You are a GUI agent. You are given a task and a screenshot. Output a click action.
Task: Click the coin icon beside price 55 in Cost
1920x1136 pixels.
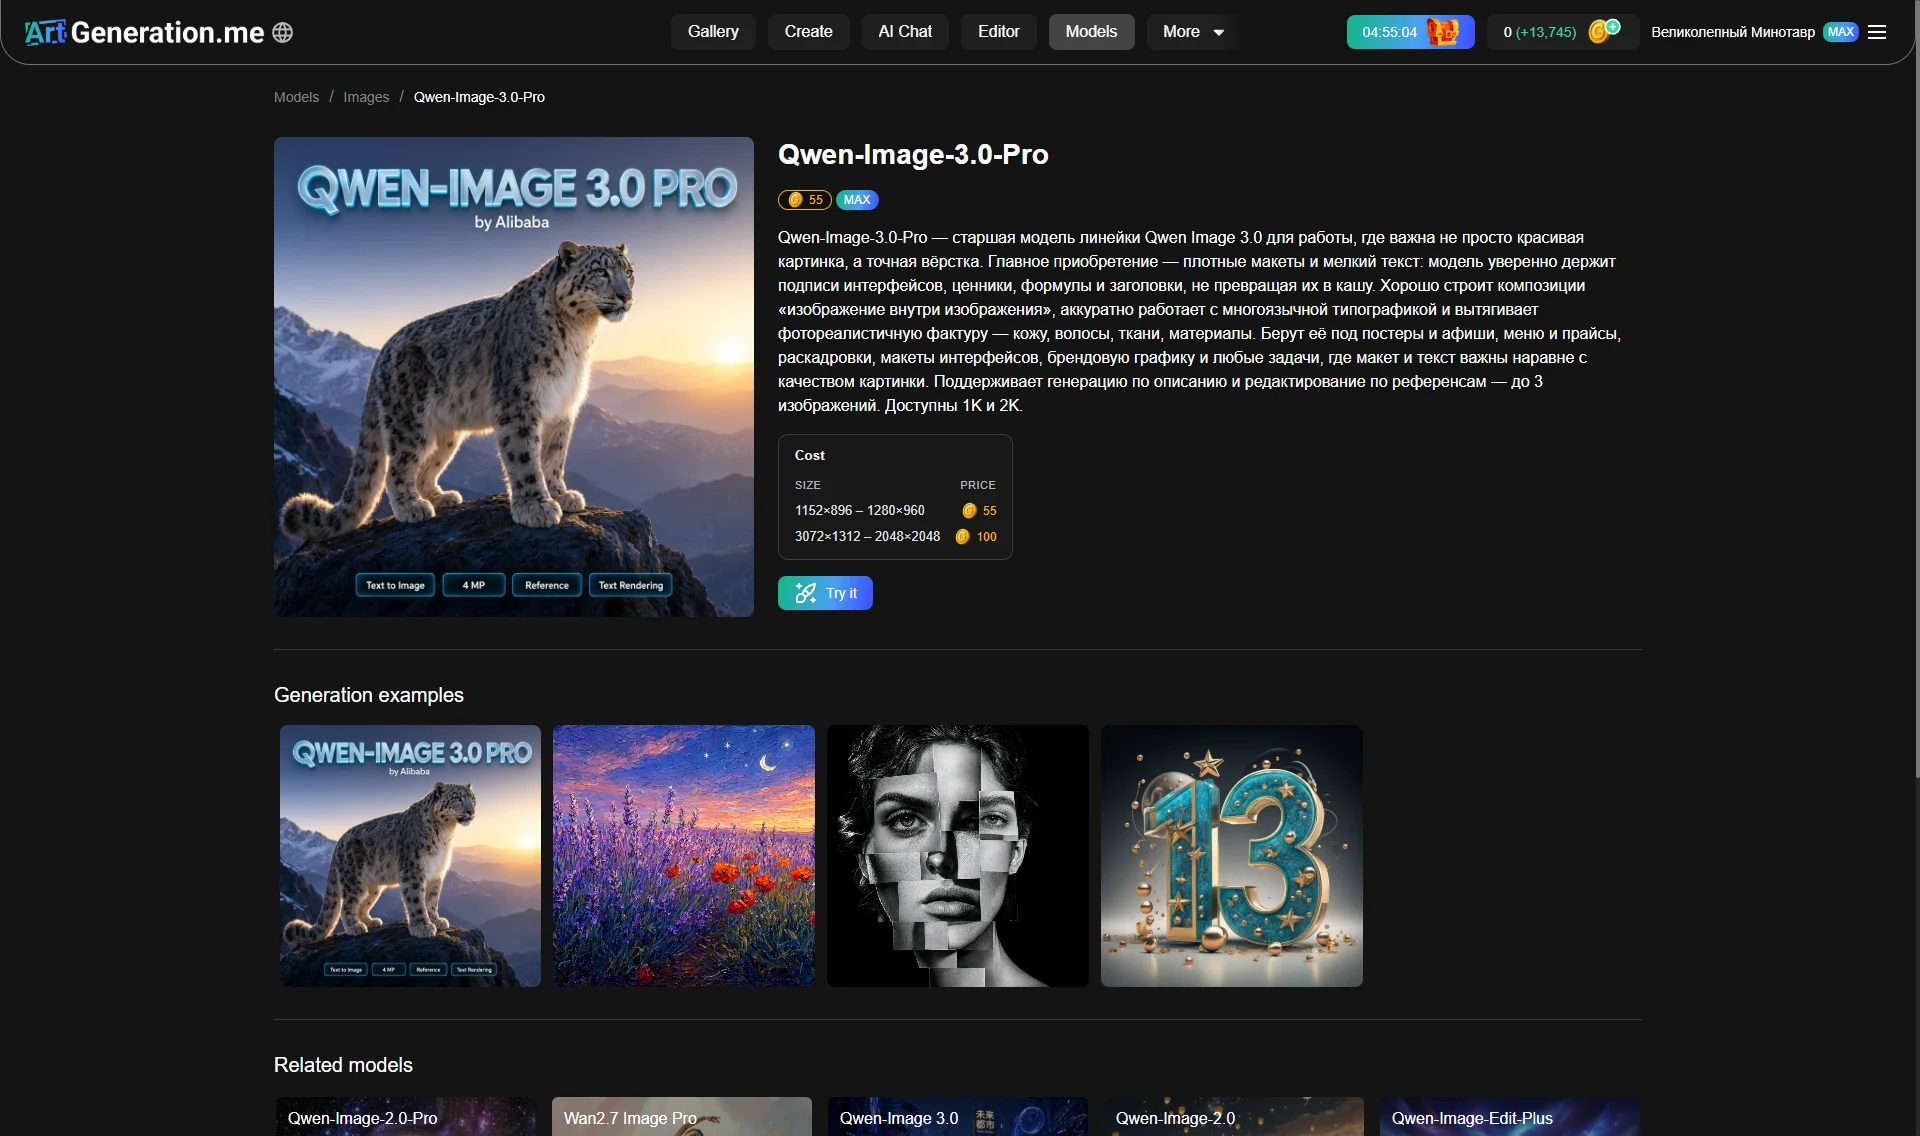(969, 511)
